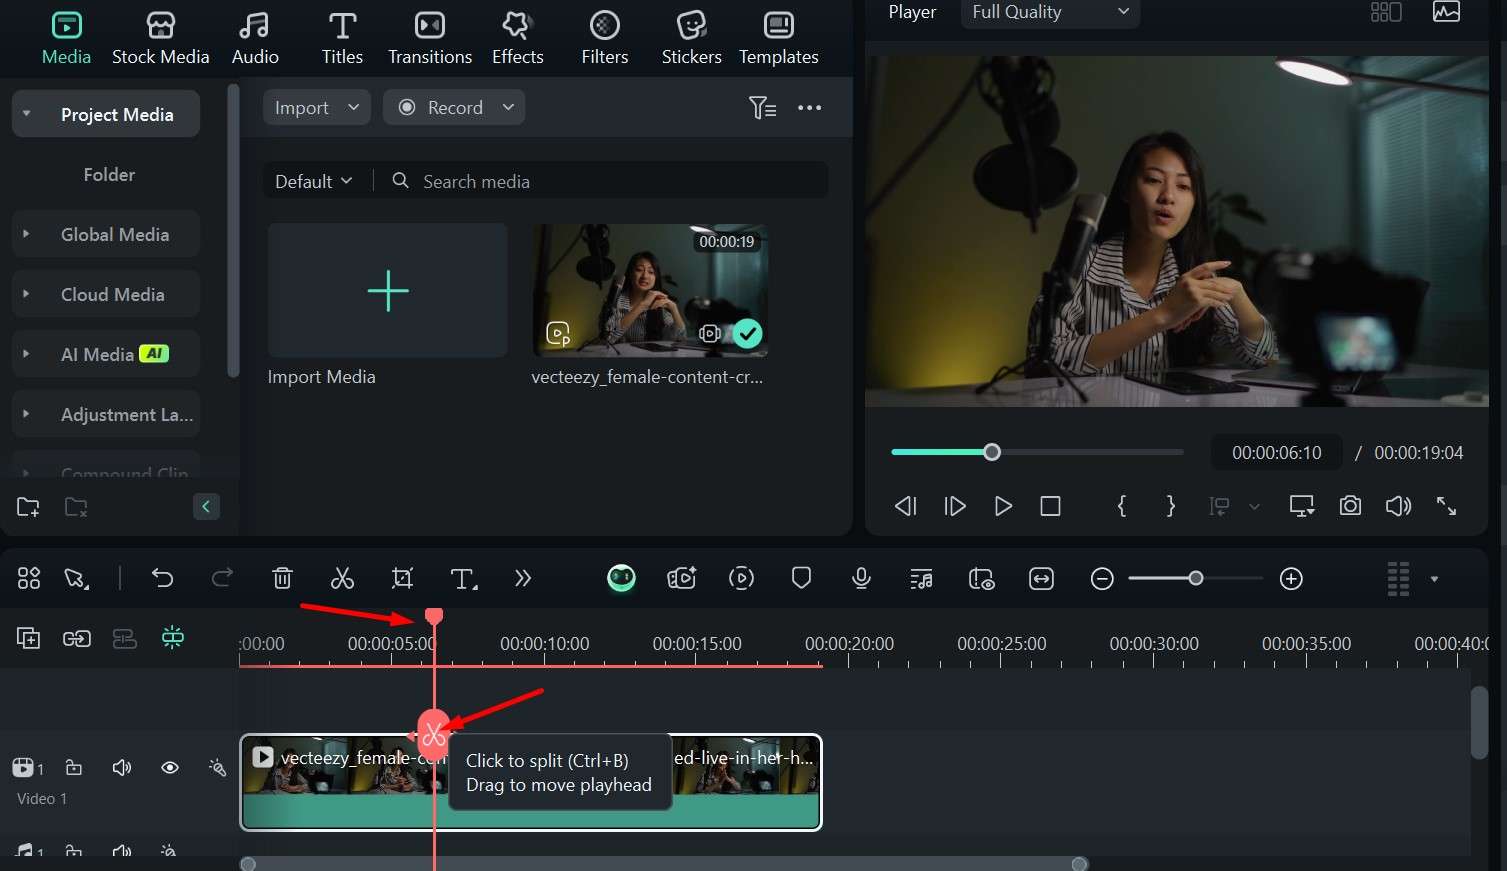Click the Record button

(x=453, y=108)
